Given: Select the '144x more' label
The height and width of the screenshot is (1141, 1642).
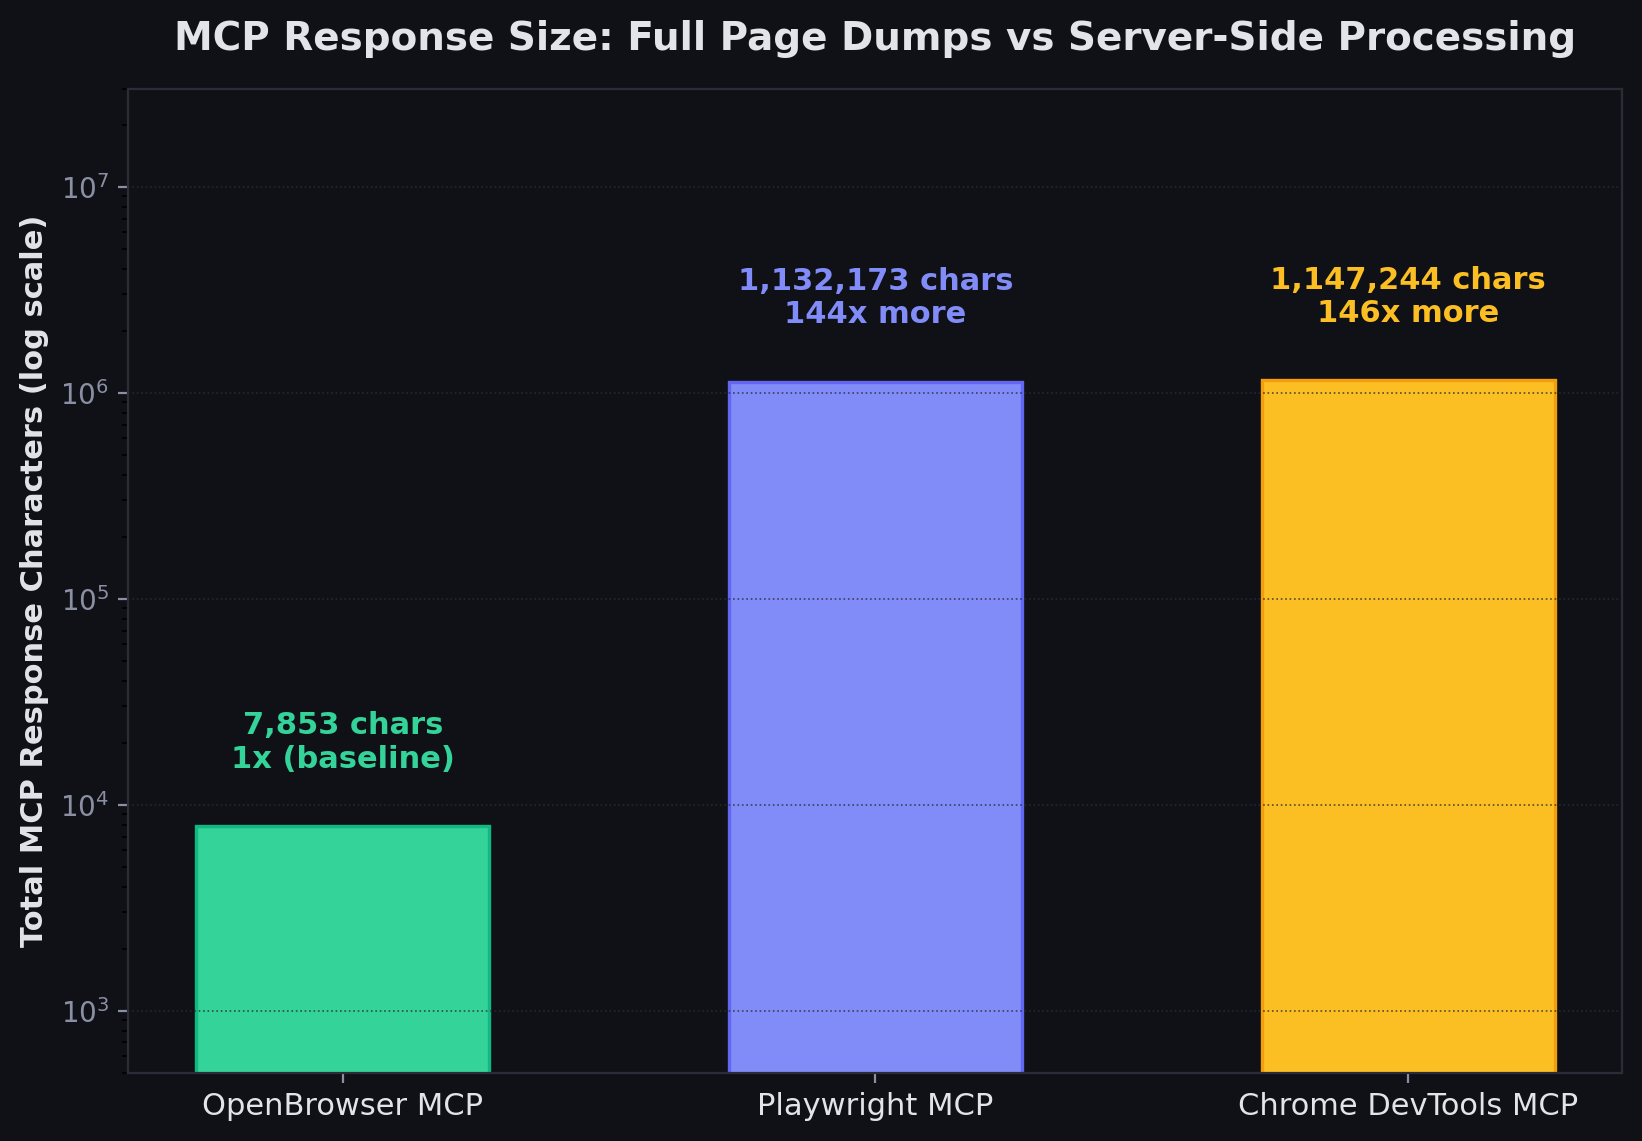Looking at the screenshot, I should (x=875, y=312).
